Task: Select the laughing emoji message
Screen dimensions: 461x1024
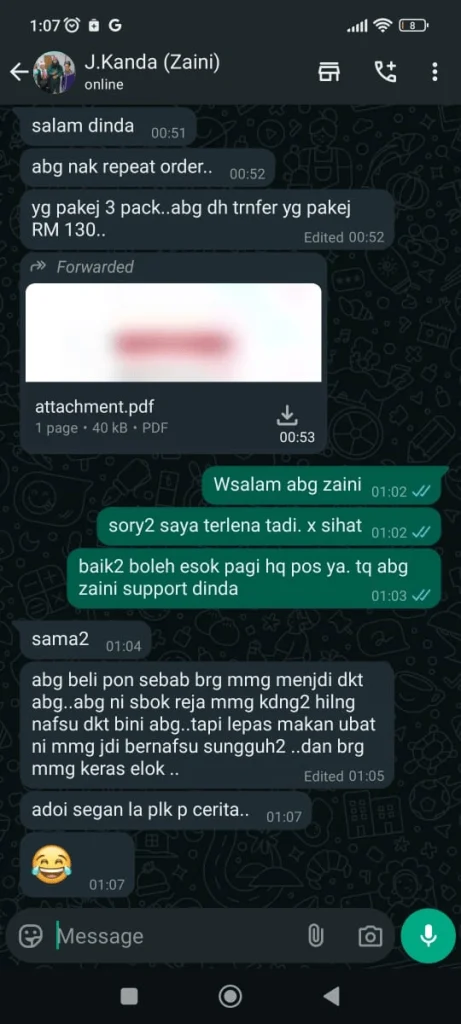Action: 77,865
